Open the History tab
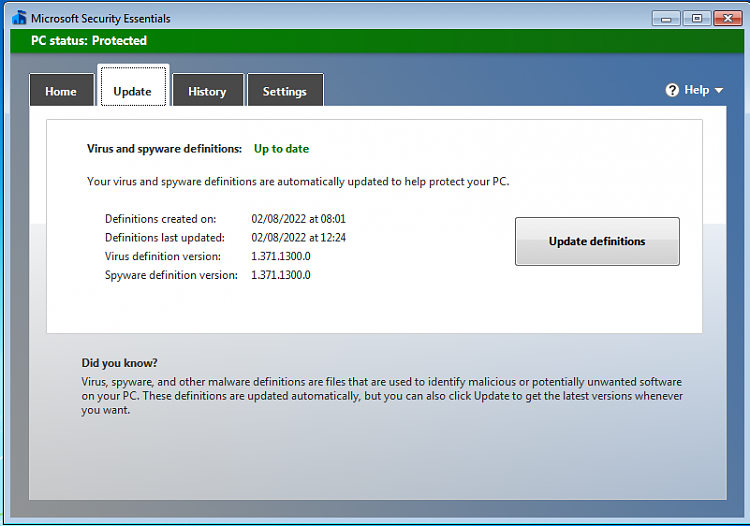This screenshot has width=750, height=526. 208,90
